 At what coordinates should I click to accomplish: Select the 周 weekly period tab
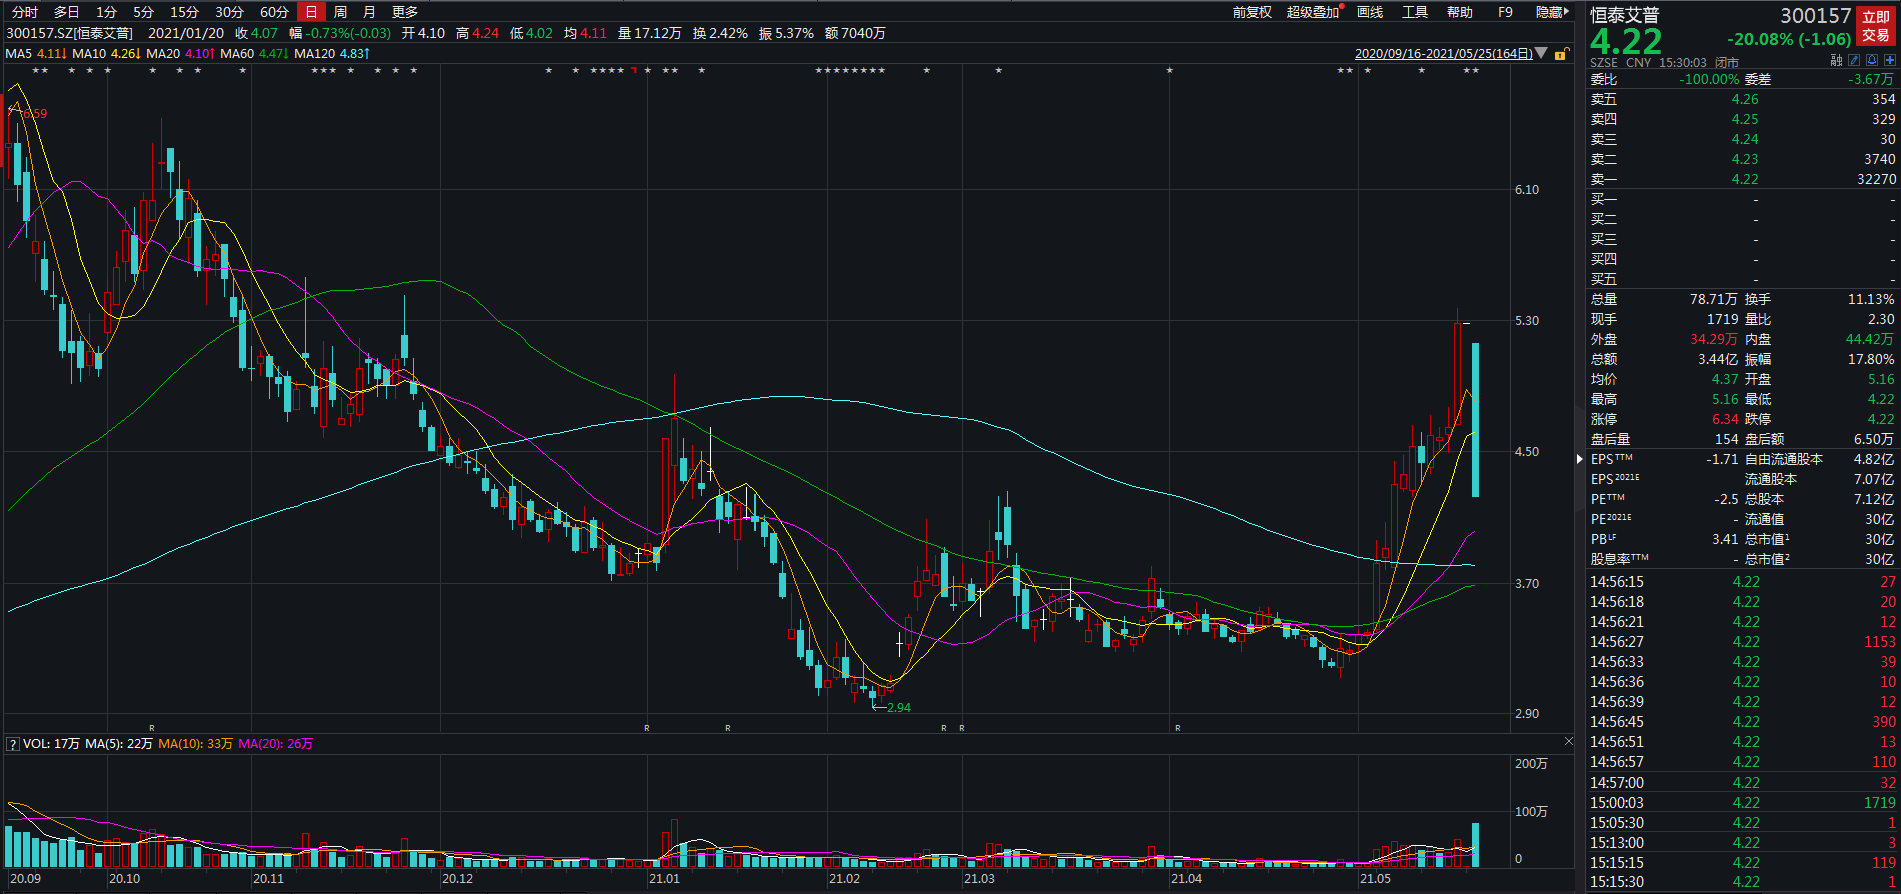pyautogui.click(x=341, y=12)
